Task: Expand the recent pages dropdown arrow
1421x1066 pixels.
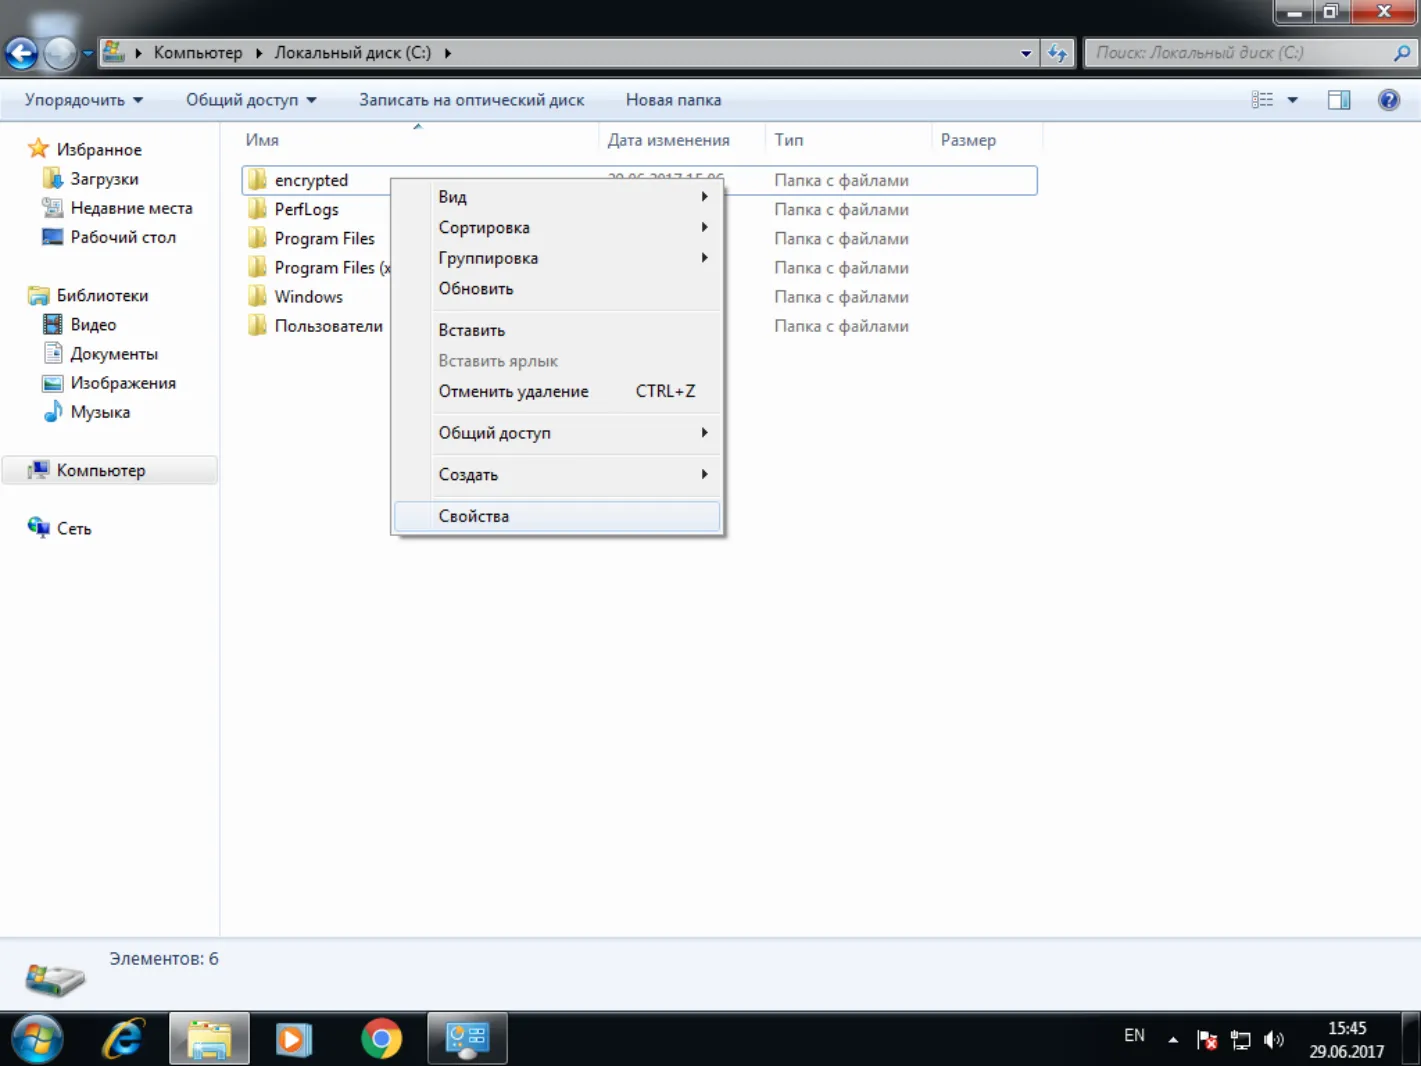Action: coord(88,53)
